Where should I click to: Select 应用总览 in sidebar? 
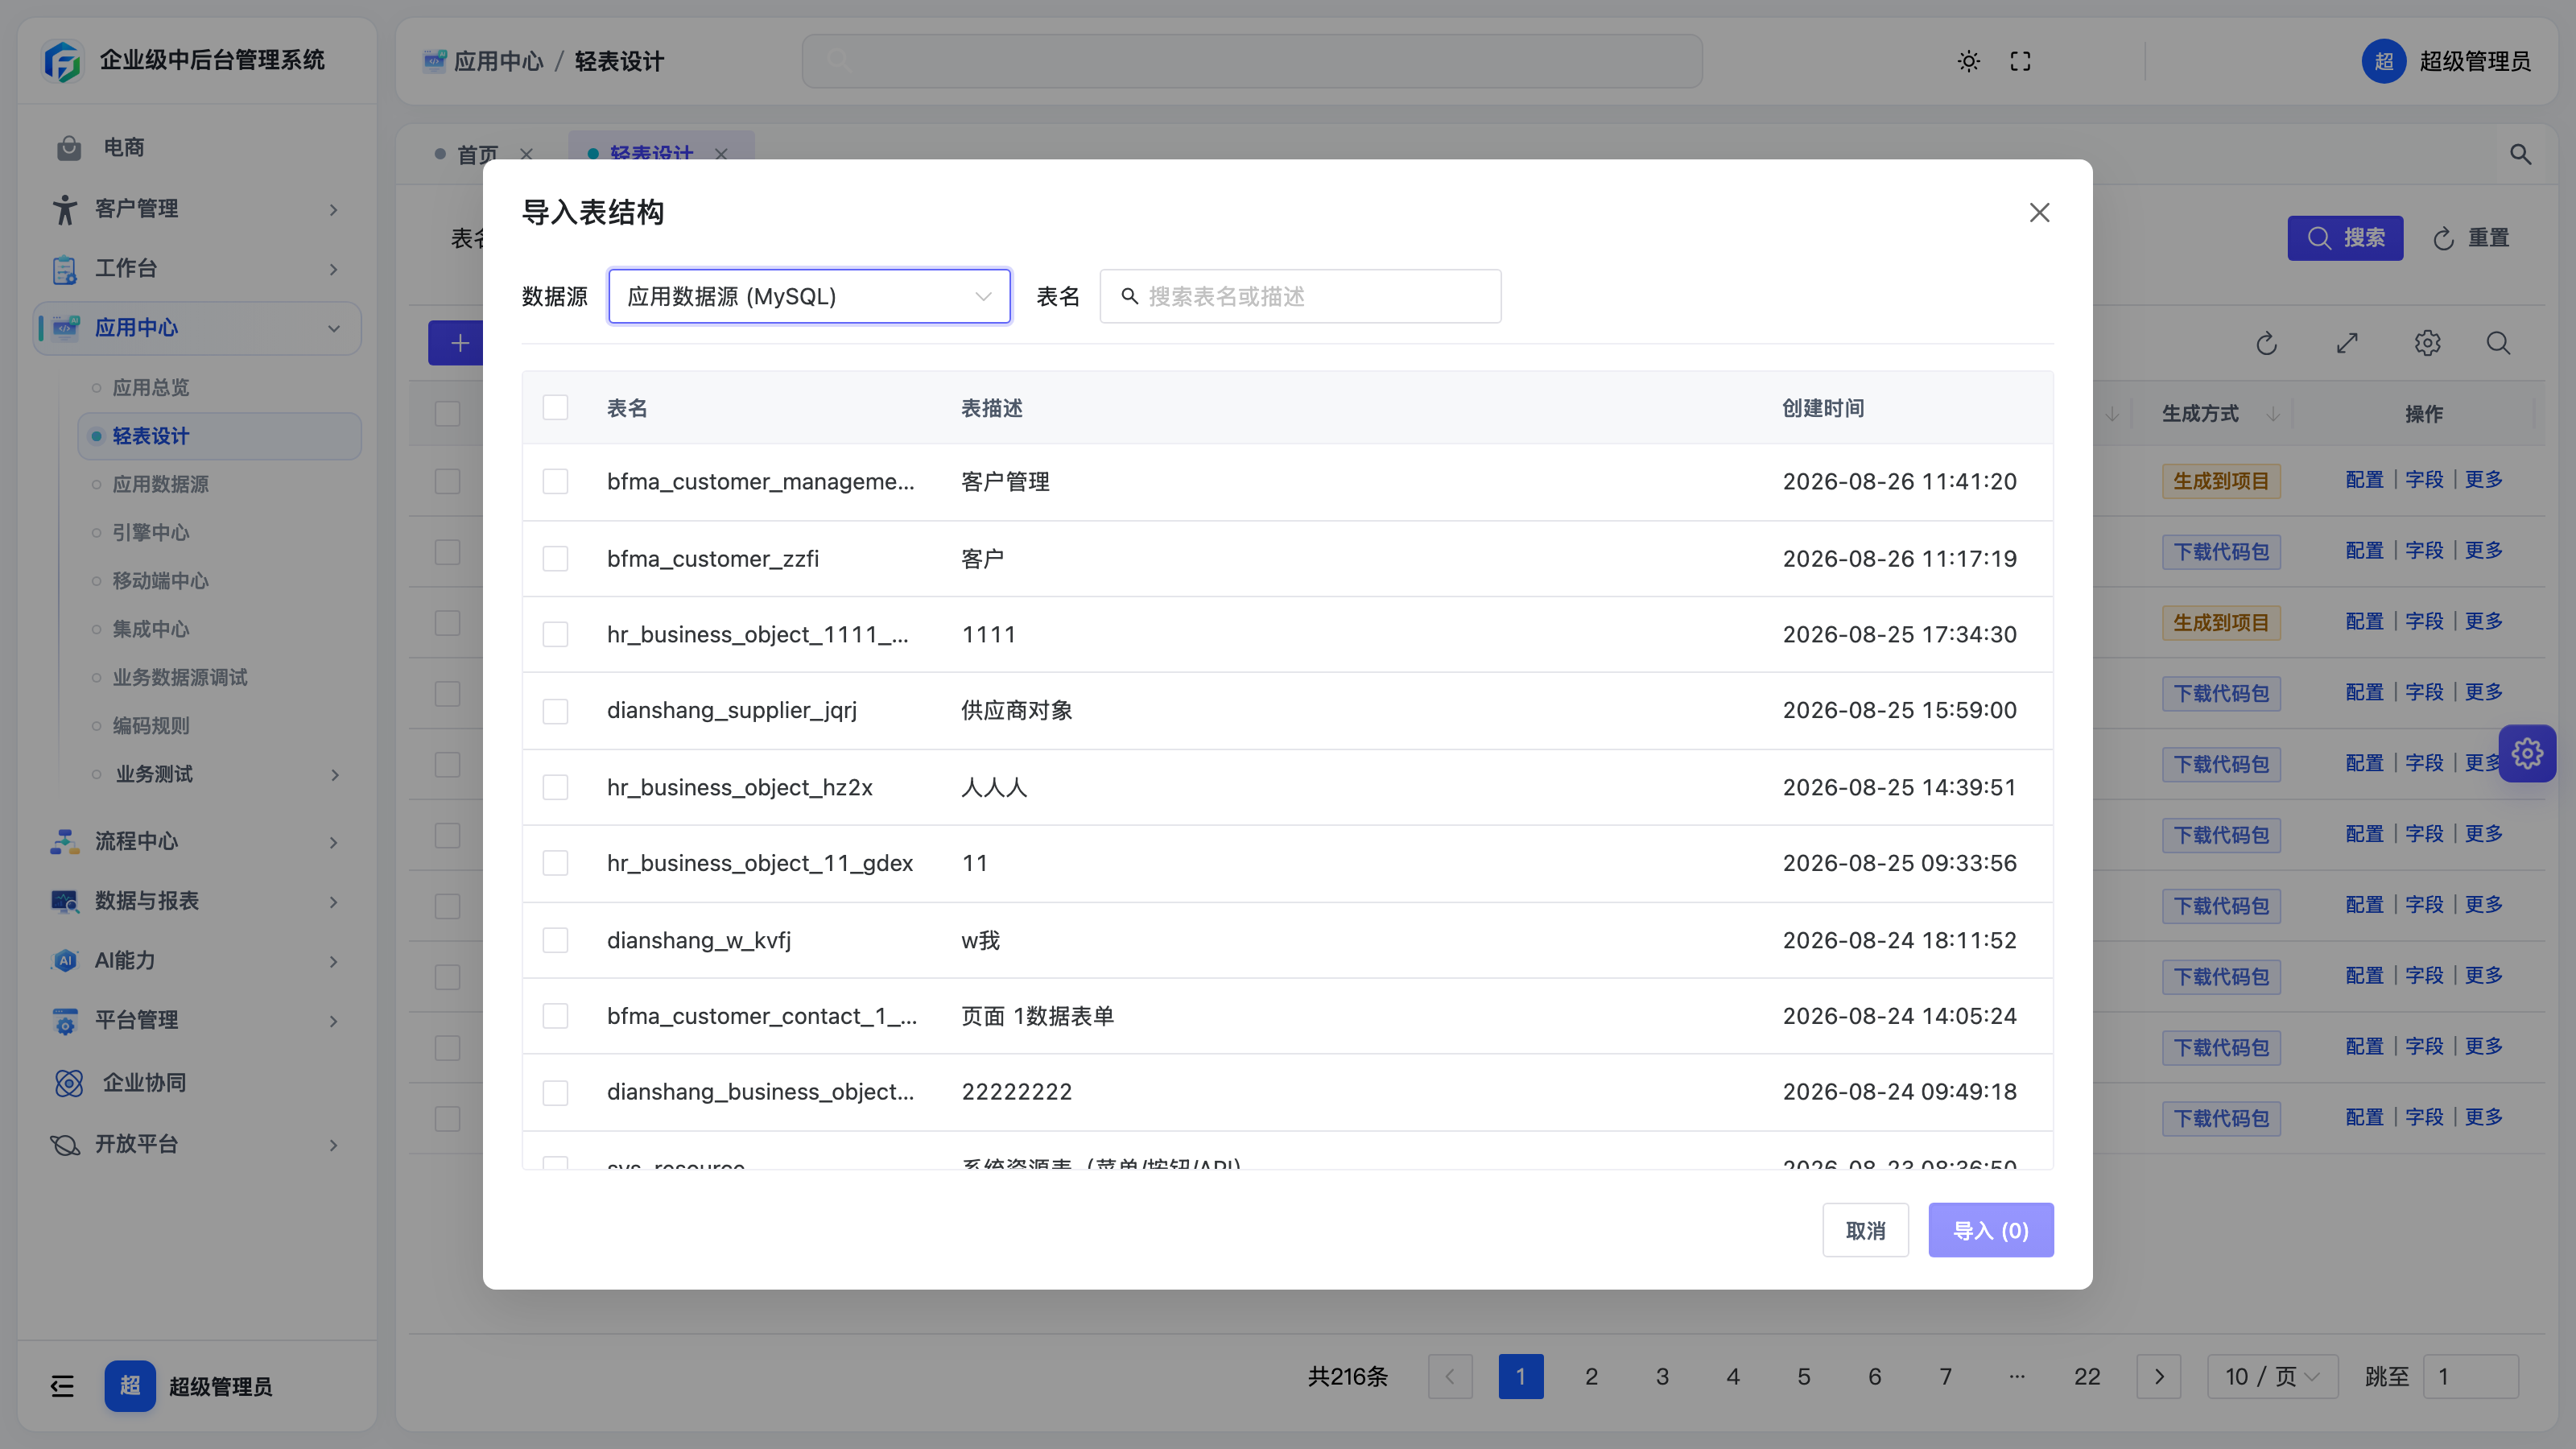click(218, 387)
